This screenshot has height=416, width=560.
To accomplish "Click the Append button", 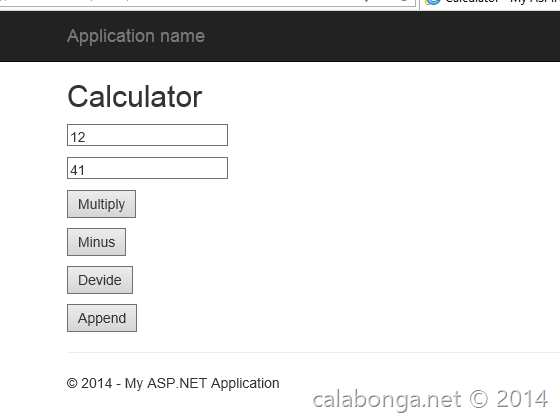I will pos(102,318).
